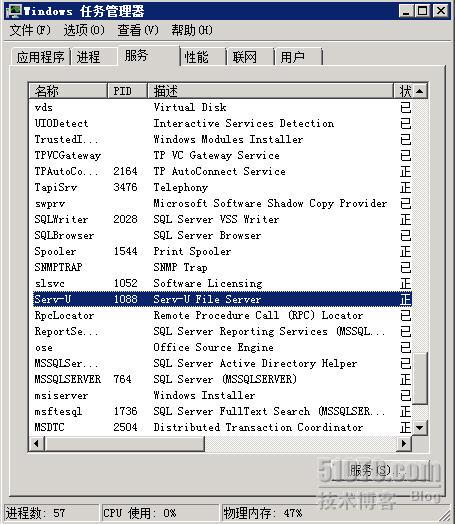The height and width of the screenshot is (524, 455).
Task: Click PID value 764
Action: coord(122,379)
